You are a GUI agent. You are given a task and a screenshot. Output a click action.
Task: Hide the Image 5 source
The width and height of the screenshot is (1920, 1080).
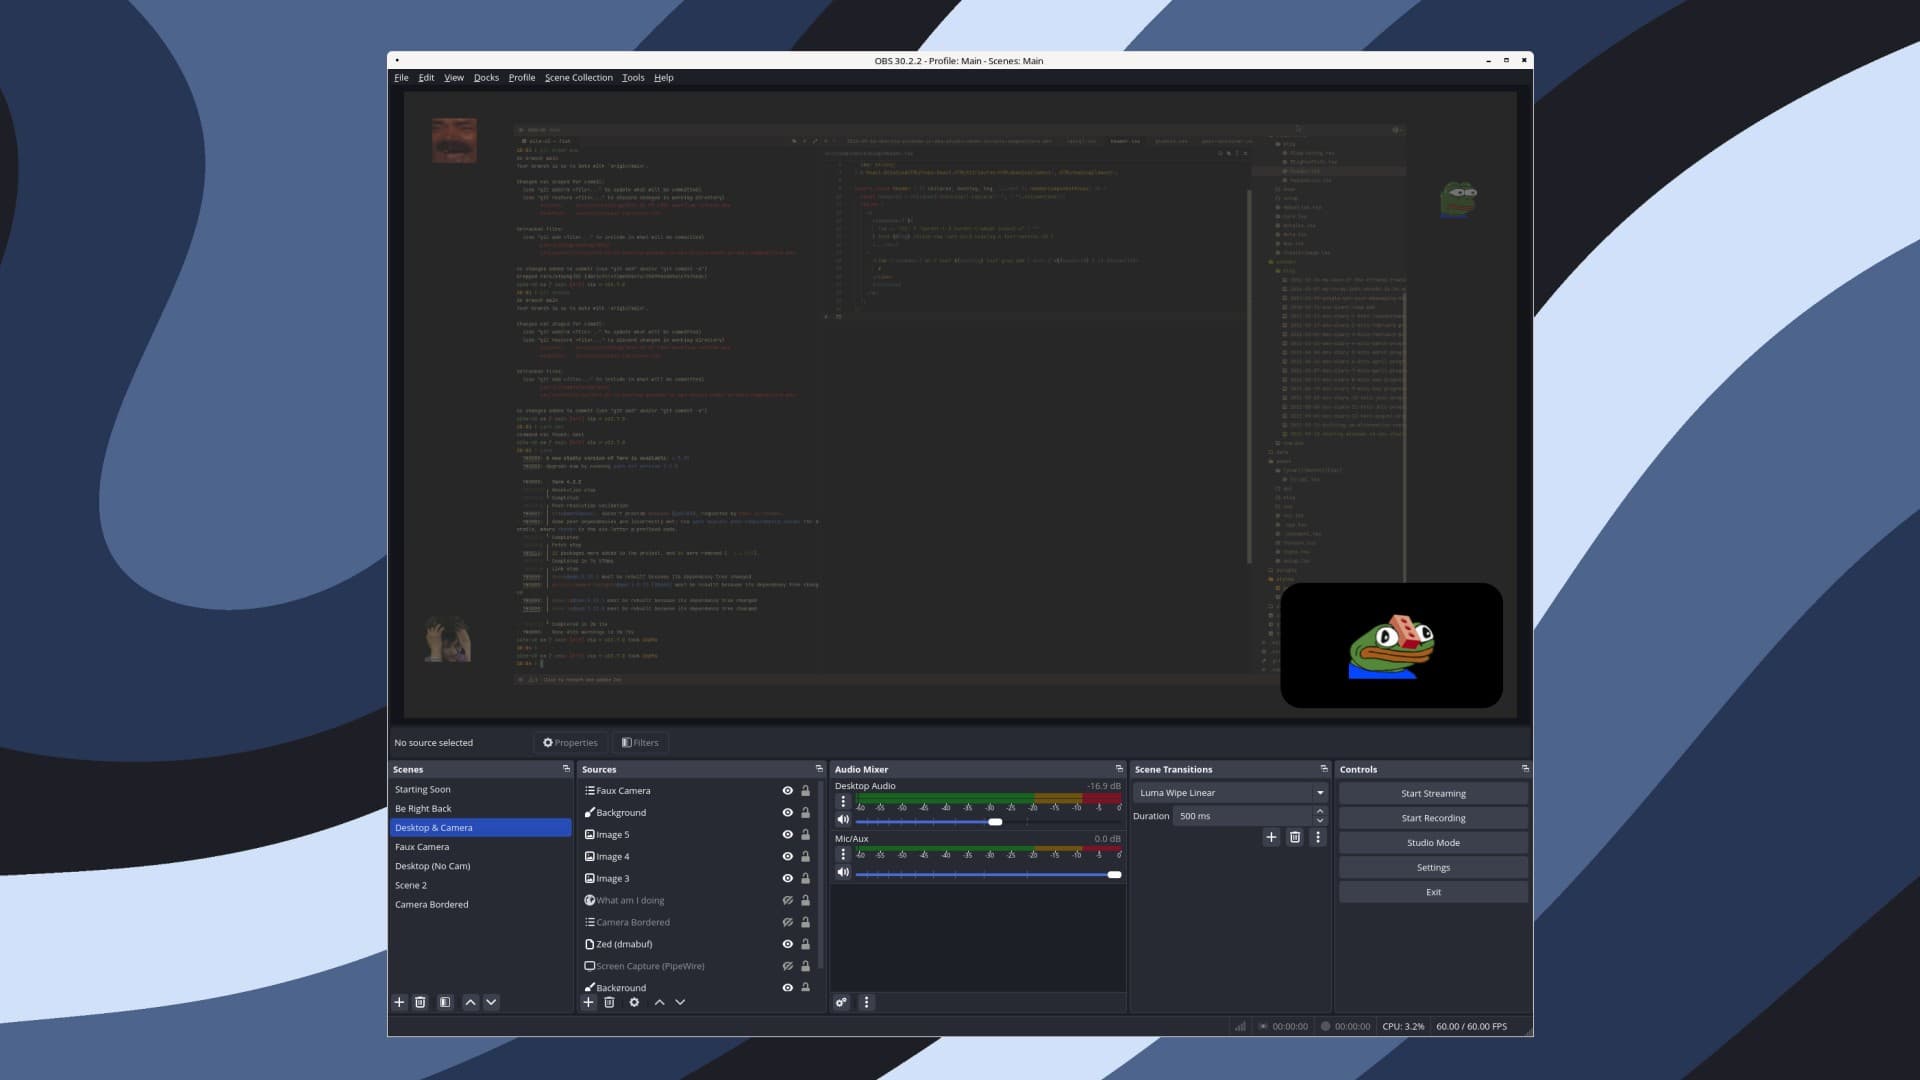(787, 834)
